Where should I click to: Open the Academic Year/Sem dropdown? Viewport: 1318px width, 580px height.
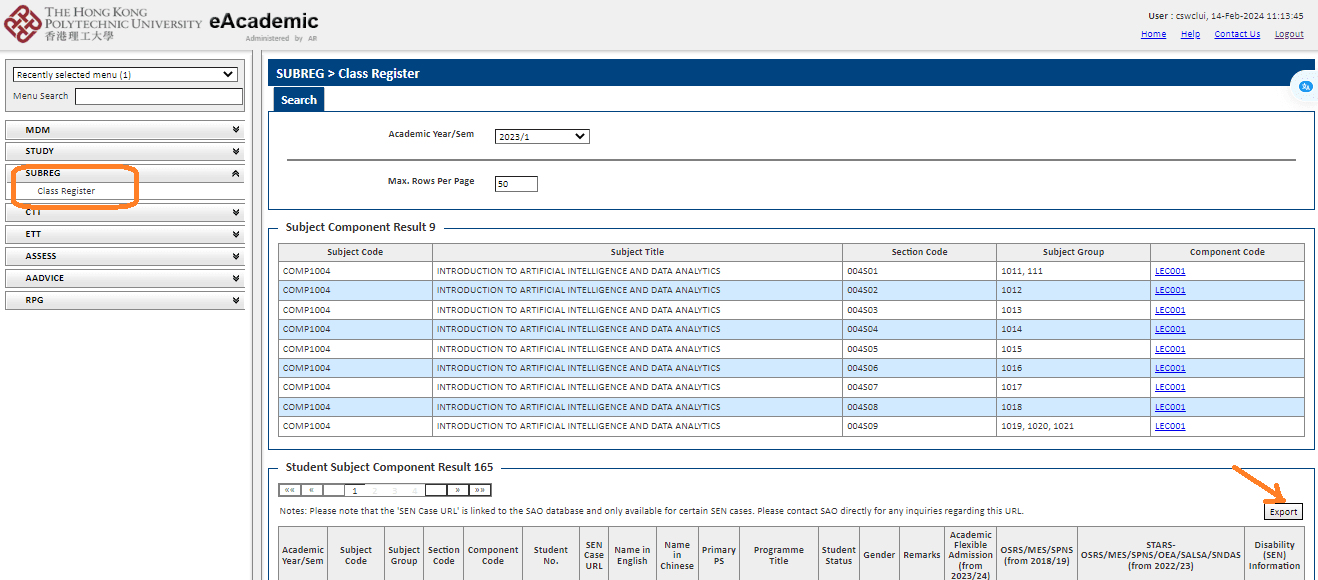pyautogui.click(x=542, y=136)
